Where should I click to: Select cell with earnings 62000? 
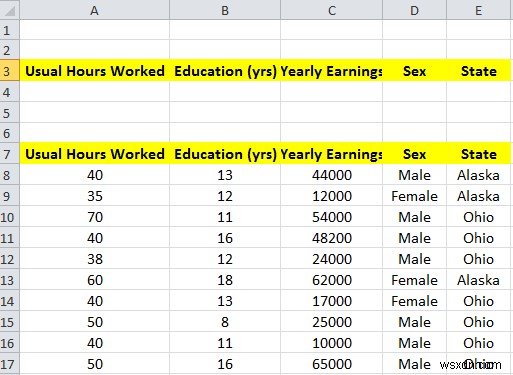tap(332, 280)
